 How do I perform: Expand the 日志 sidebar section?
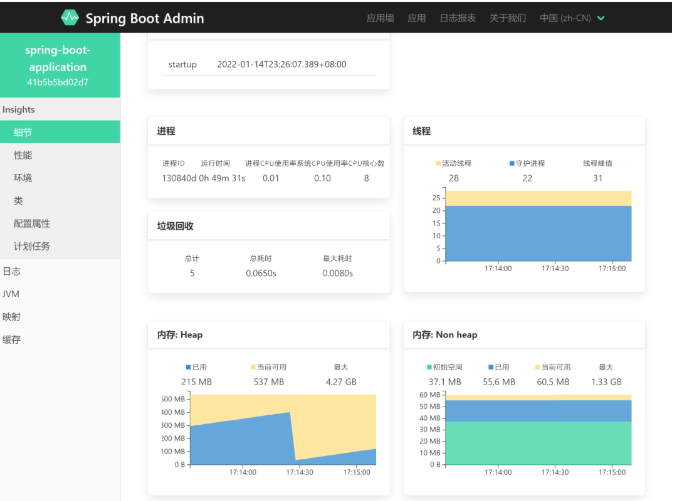pyautogui.click(x=60, y=271)
